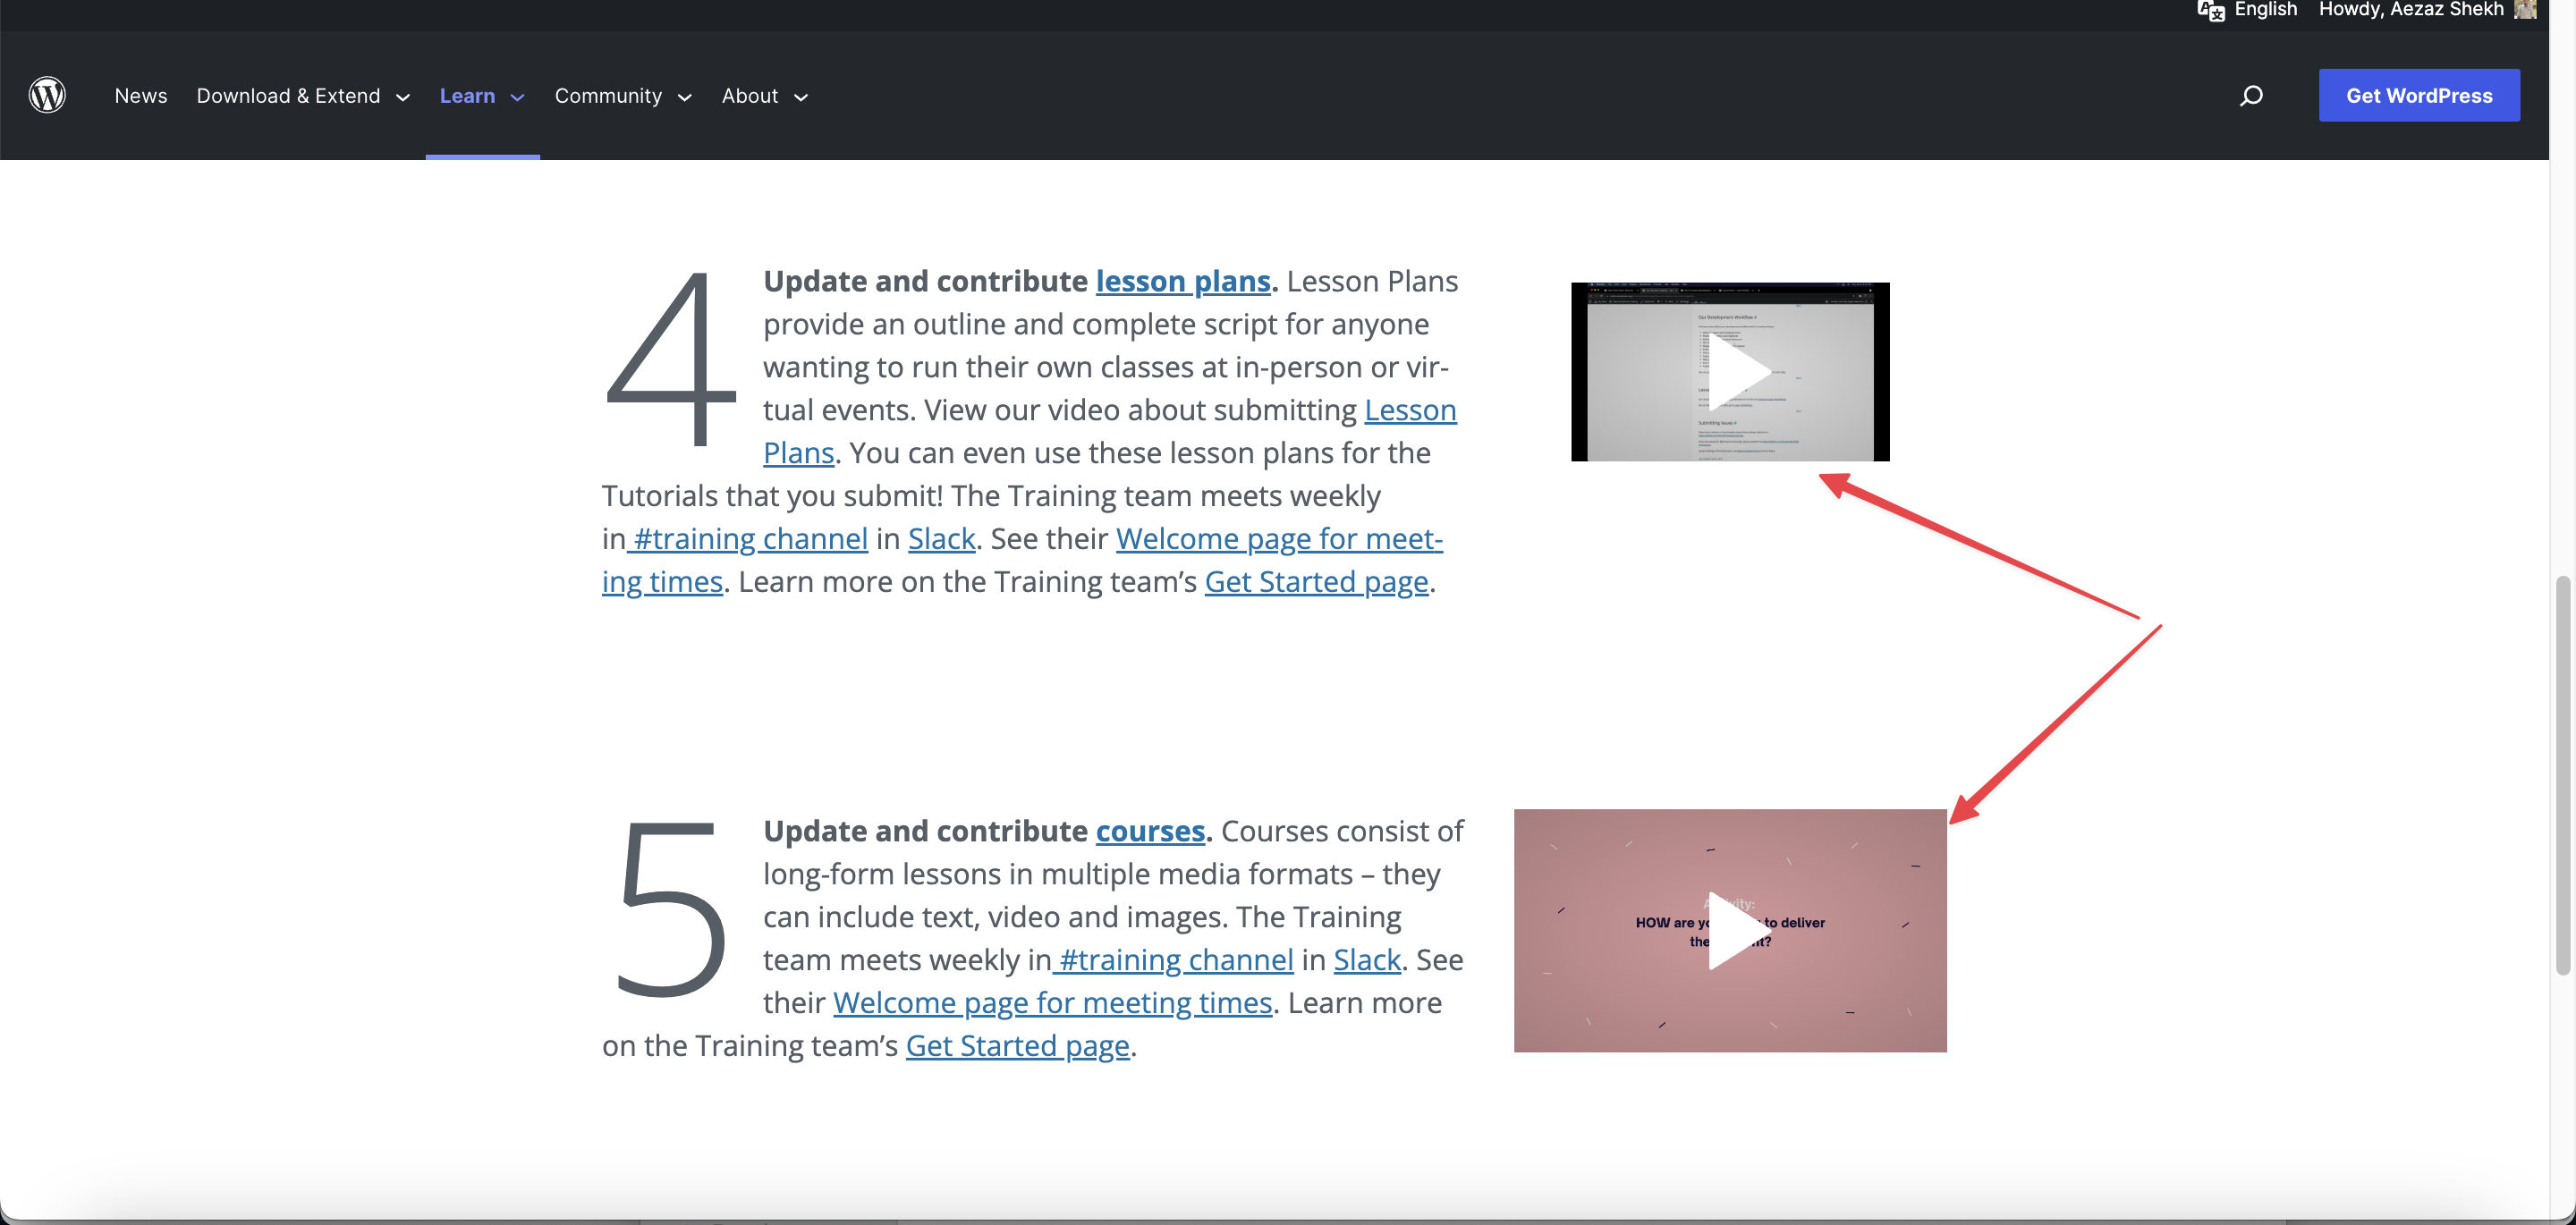Open the courses link
The height and width of the screenshot is (1225, 2576).
coord(1150,830)
